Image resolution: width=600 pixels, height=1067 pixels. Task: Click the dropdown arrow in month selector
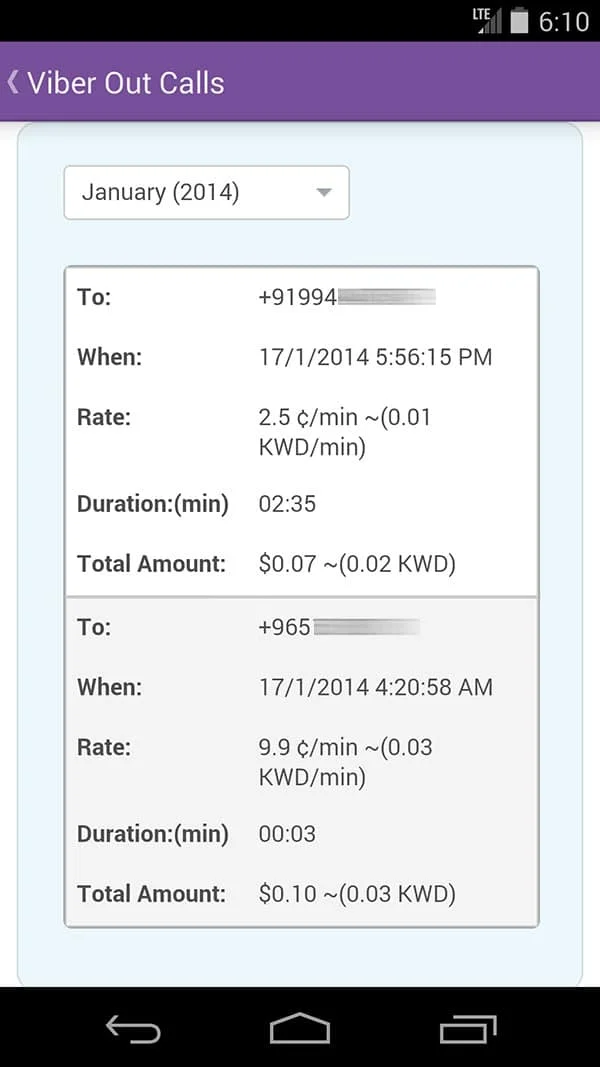pos(324,193)
